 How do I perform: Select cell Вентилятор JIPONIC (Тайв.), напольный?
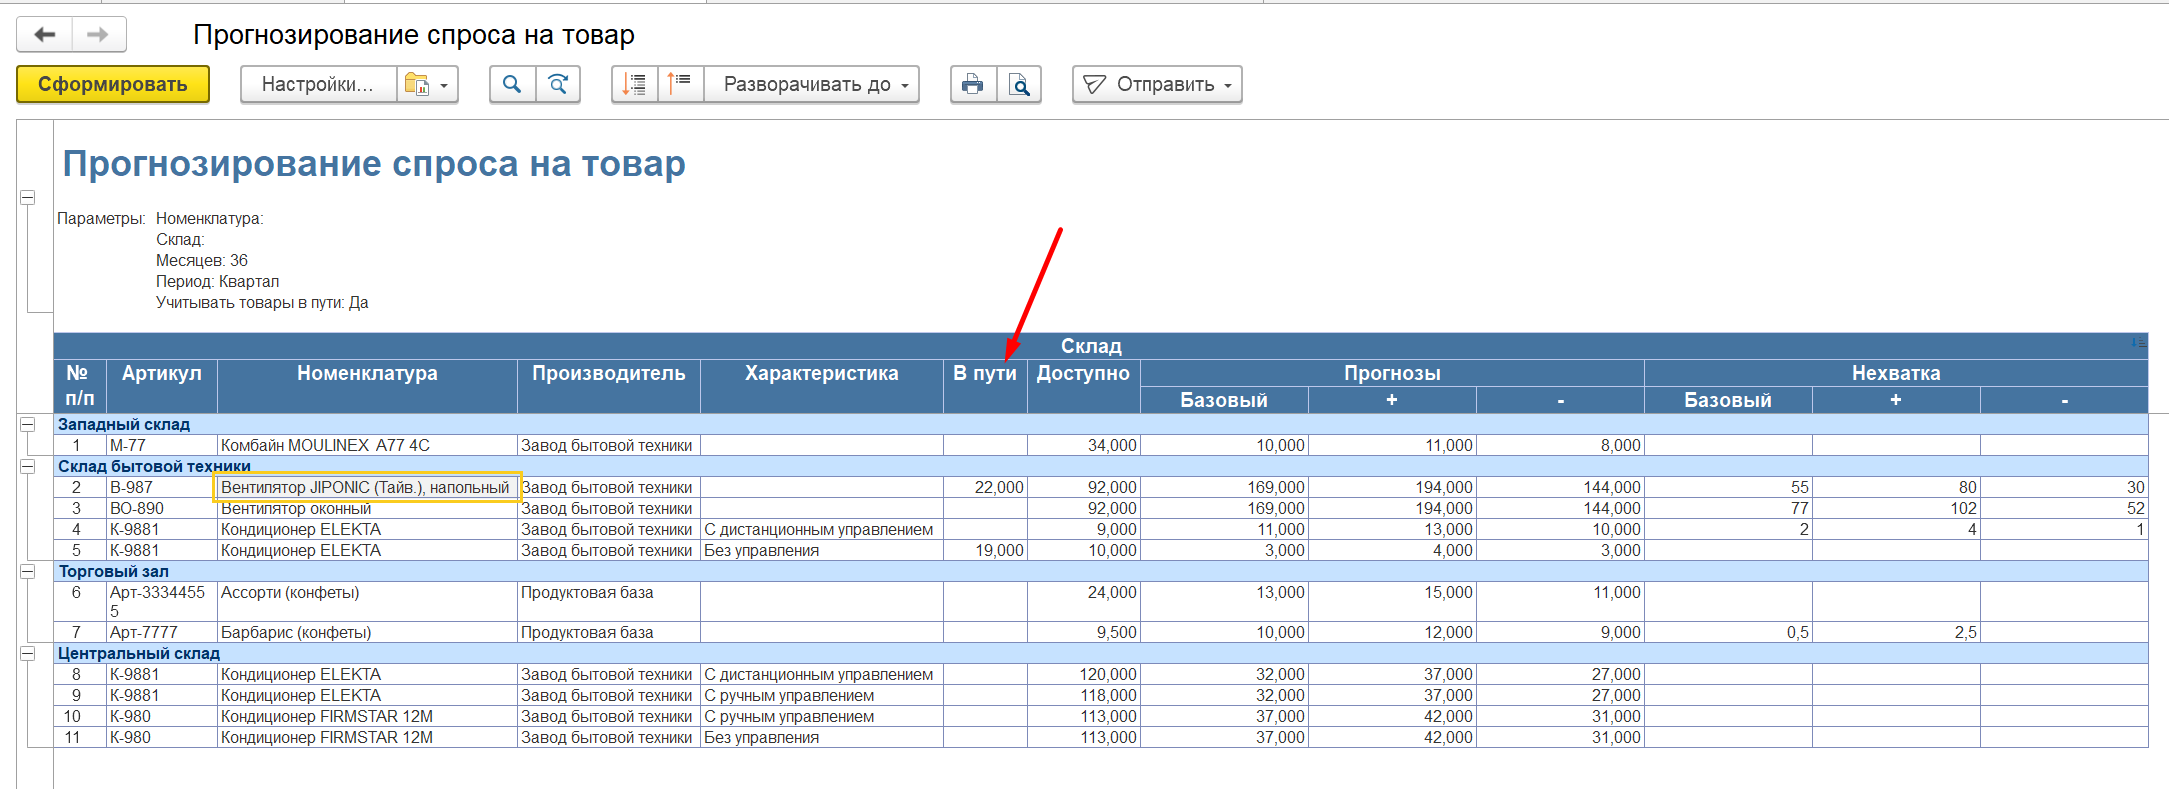coord(367,487)
